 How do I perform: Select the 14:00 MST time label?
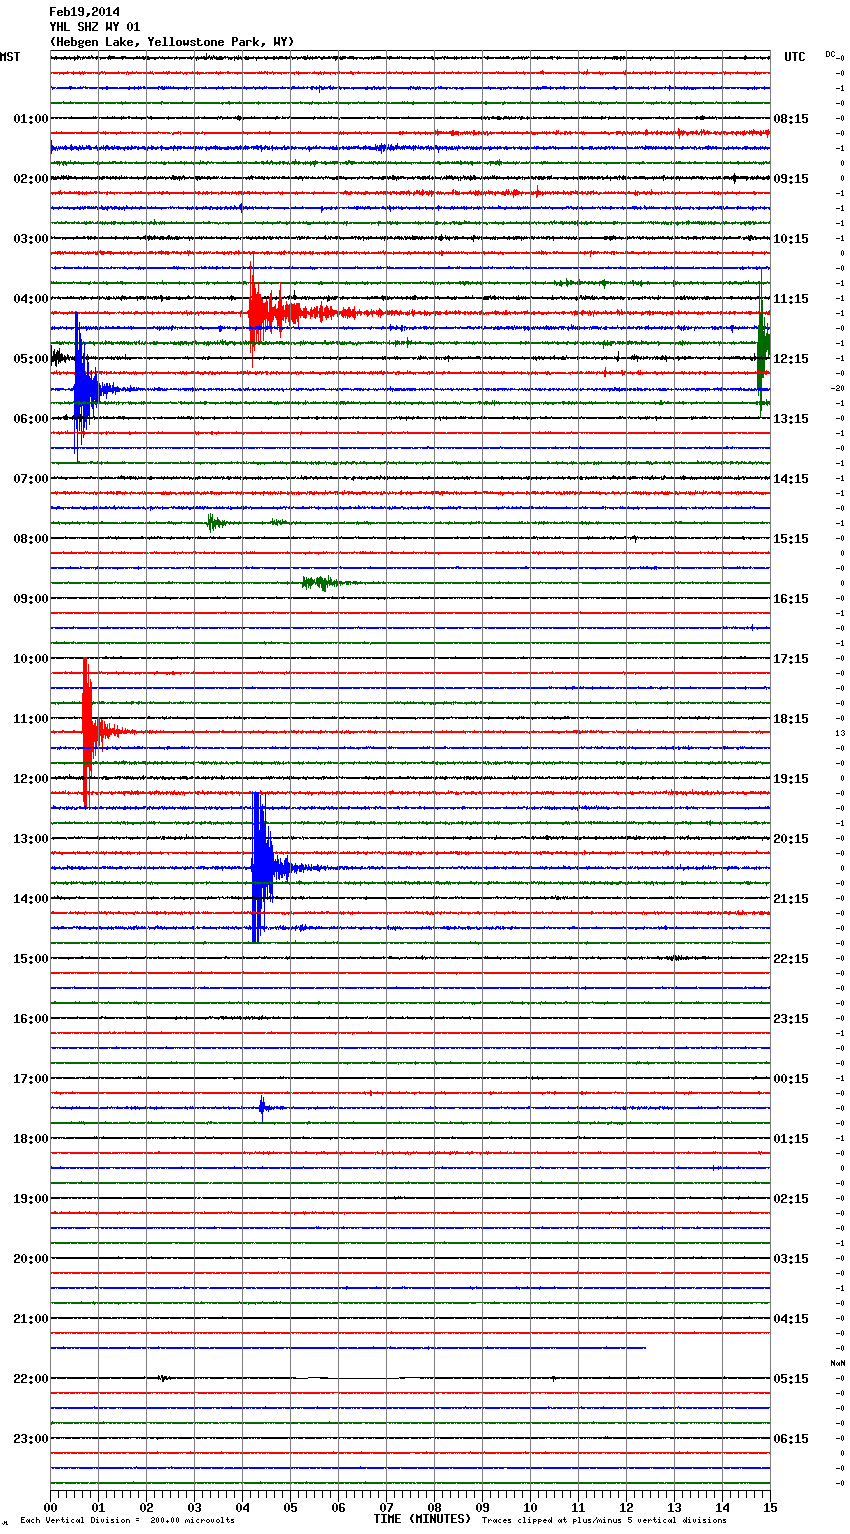30,898
